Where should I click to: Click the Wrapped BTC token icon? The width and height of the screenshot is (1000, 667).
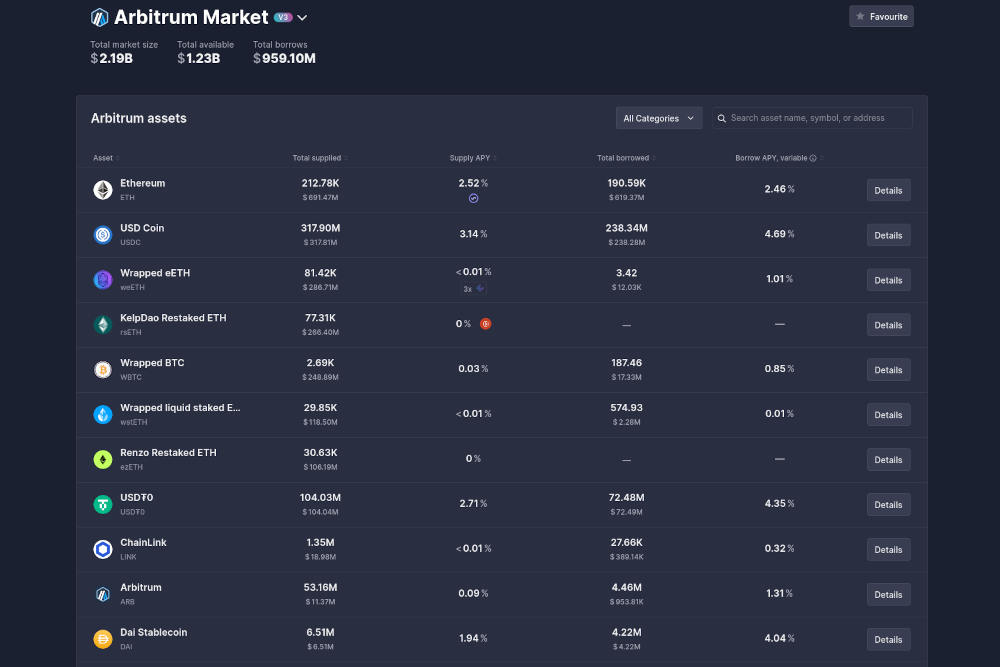(x=102, y=369)
